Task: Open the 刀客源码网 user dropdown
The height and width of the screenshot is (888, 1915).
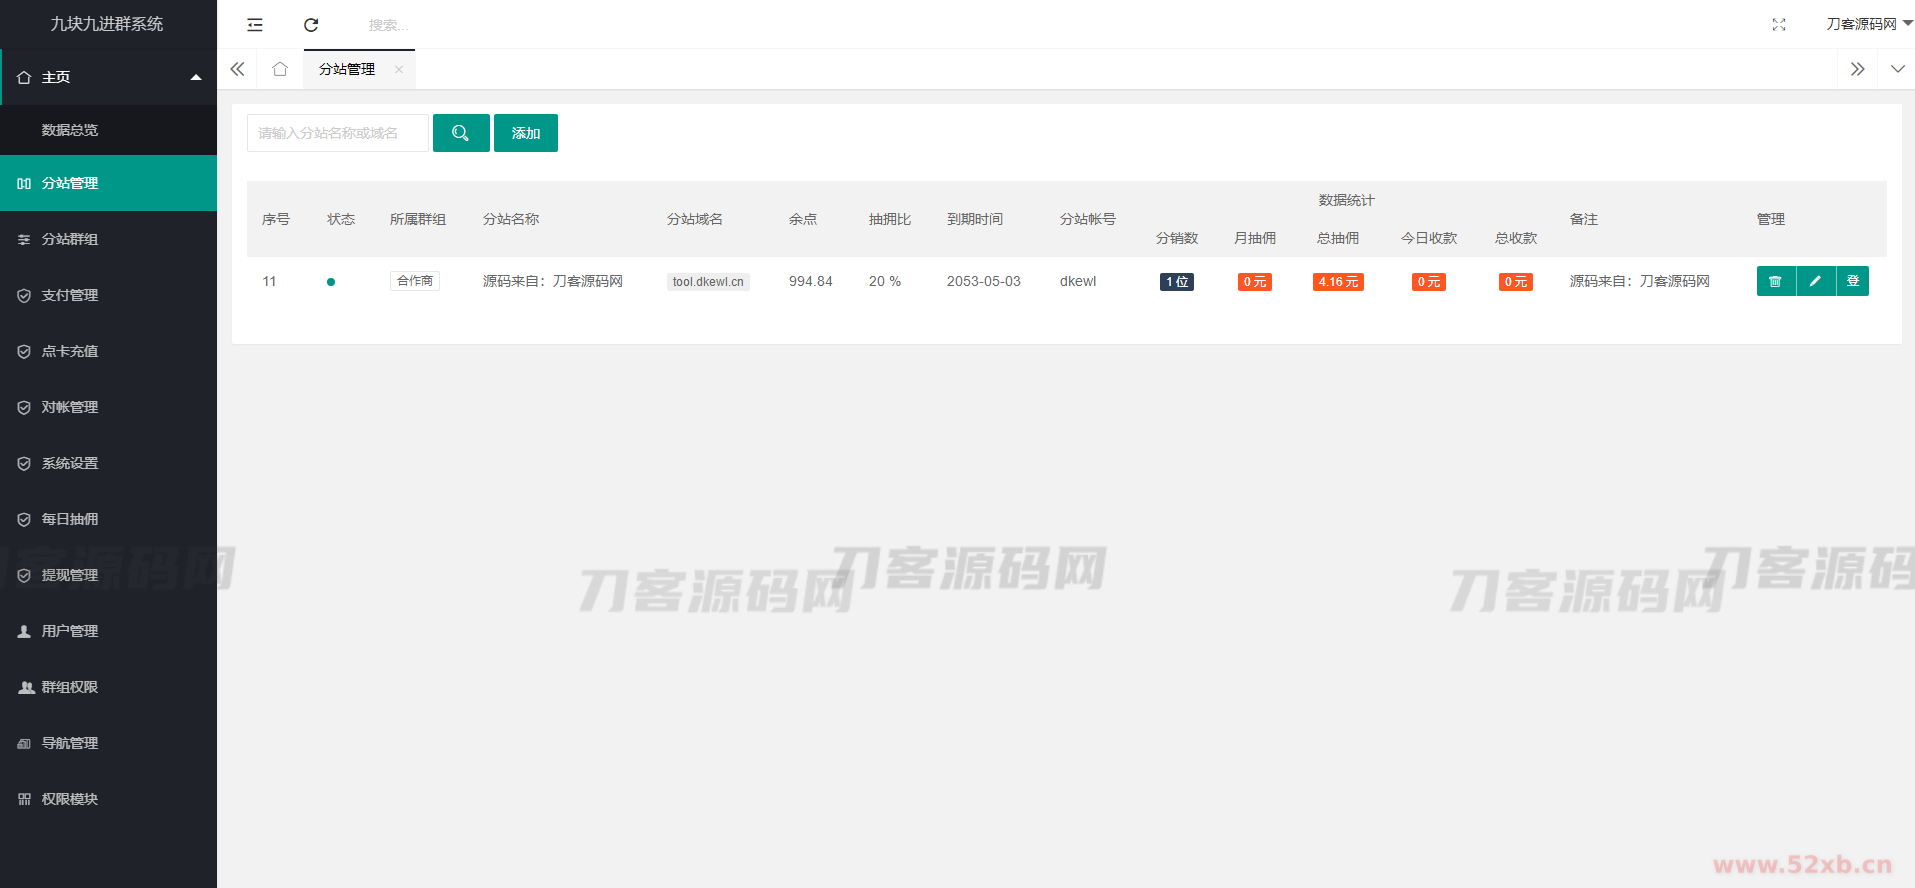Action: (x=1867, y=24)
